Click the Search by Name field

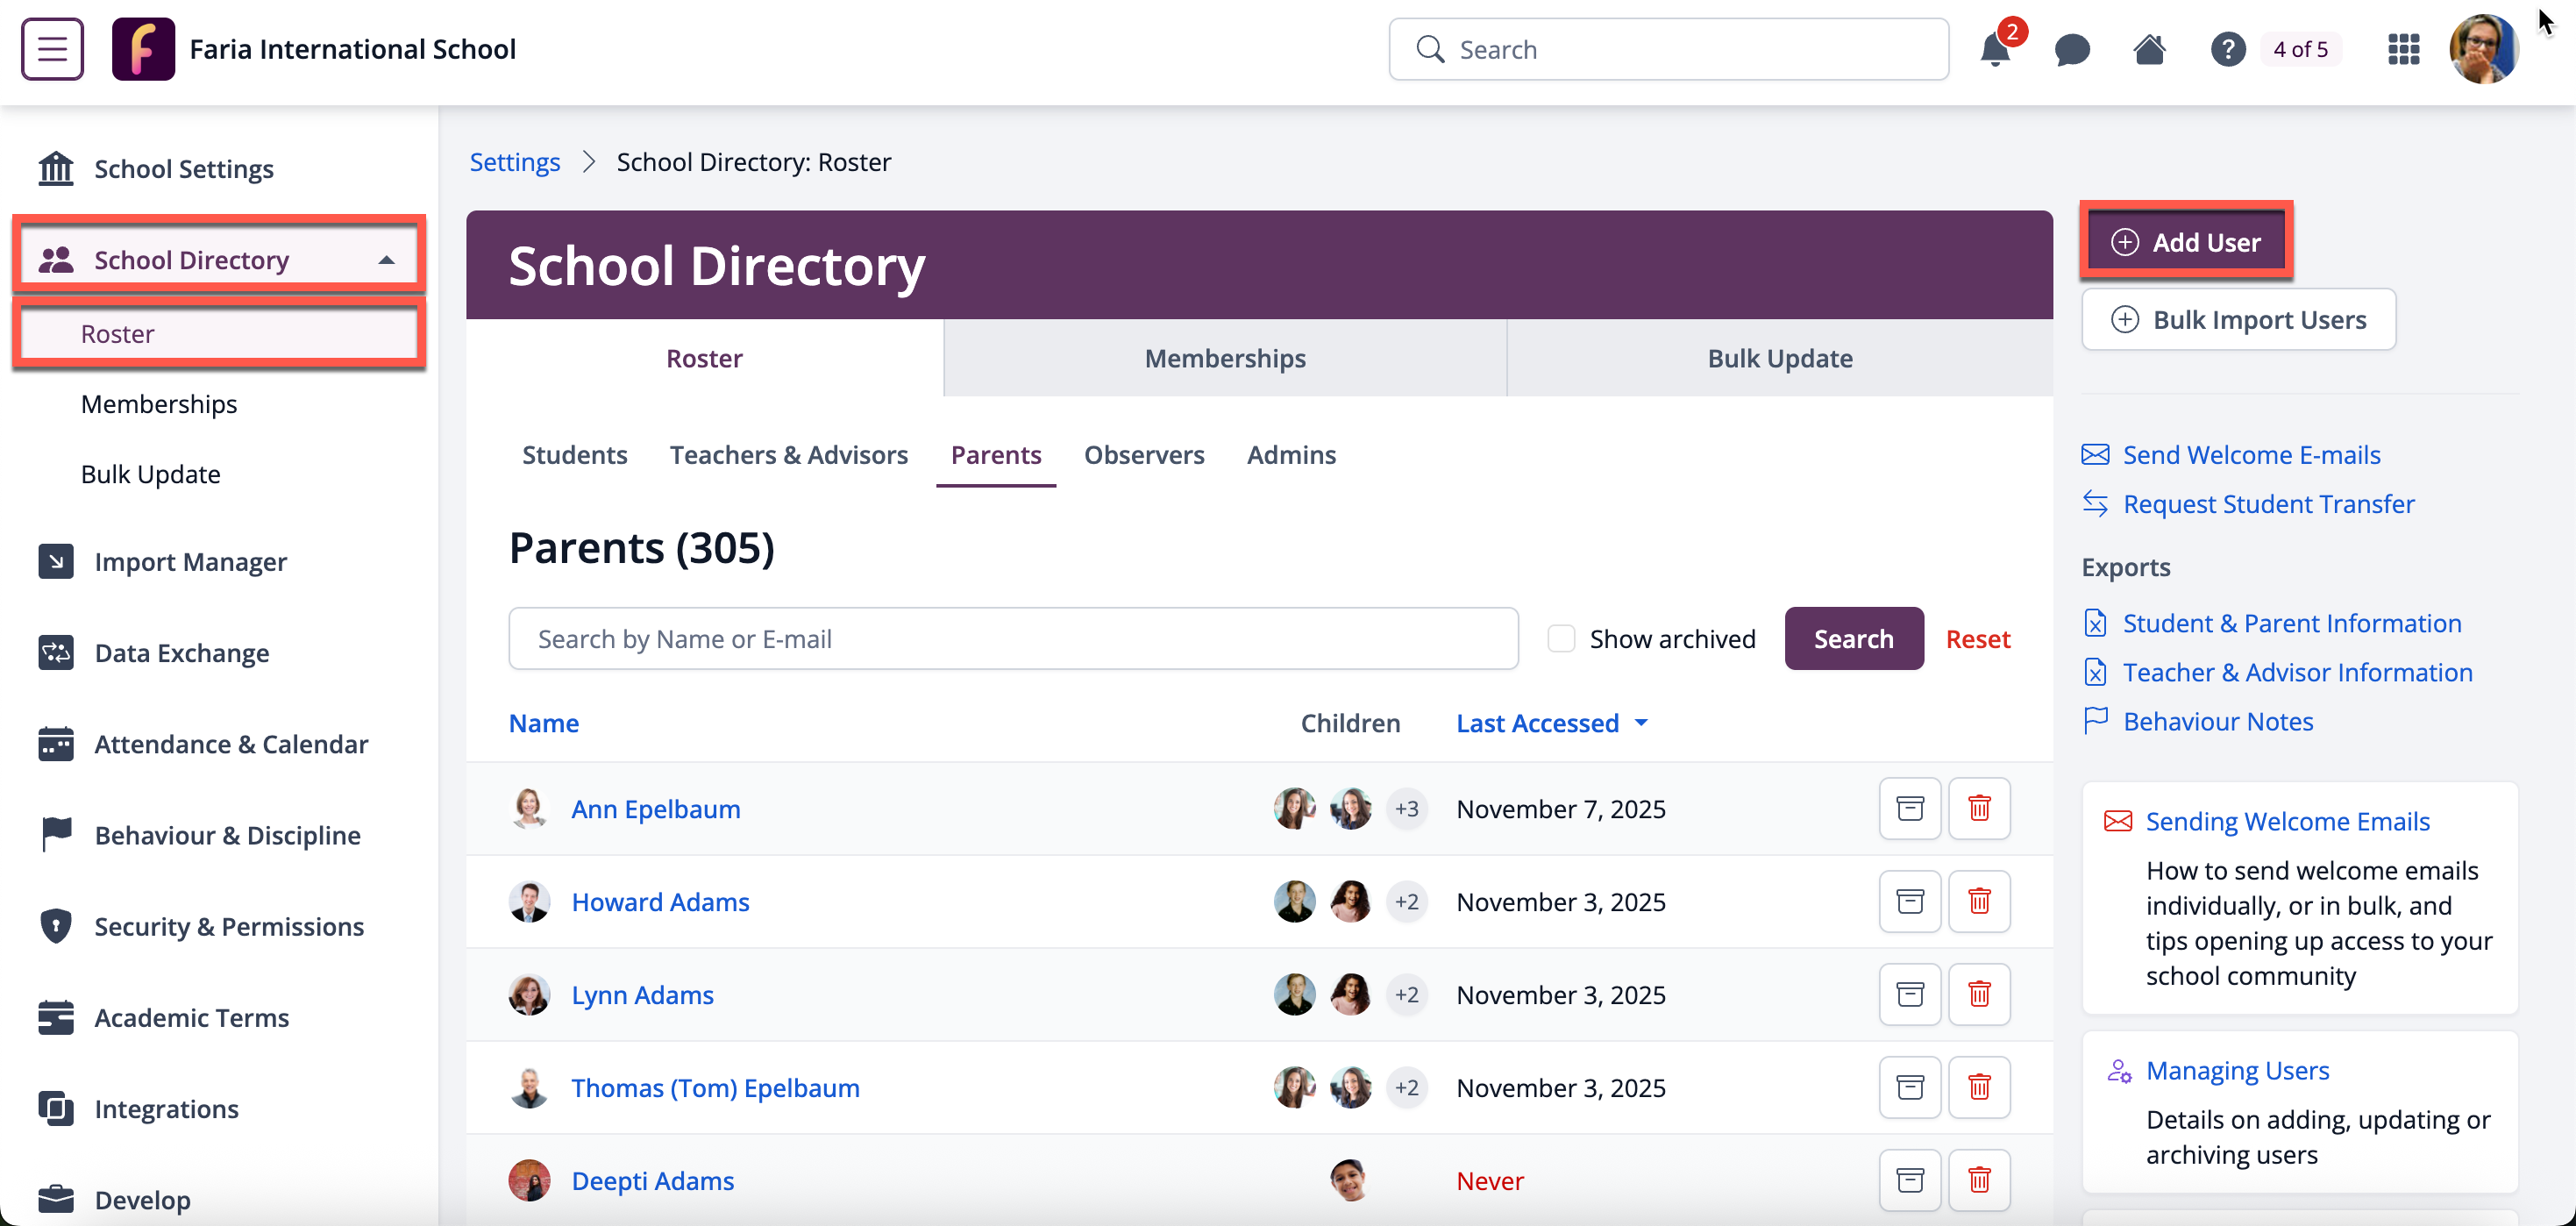point(1012,638)
